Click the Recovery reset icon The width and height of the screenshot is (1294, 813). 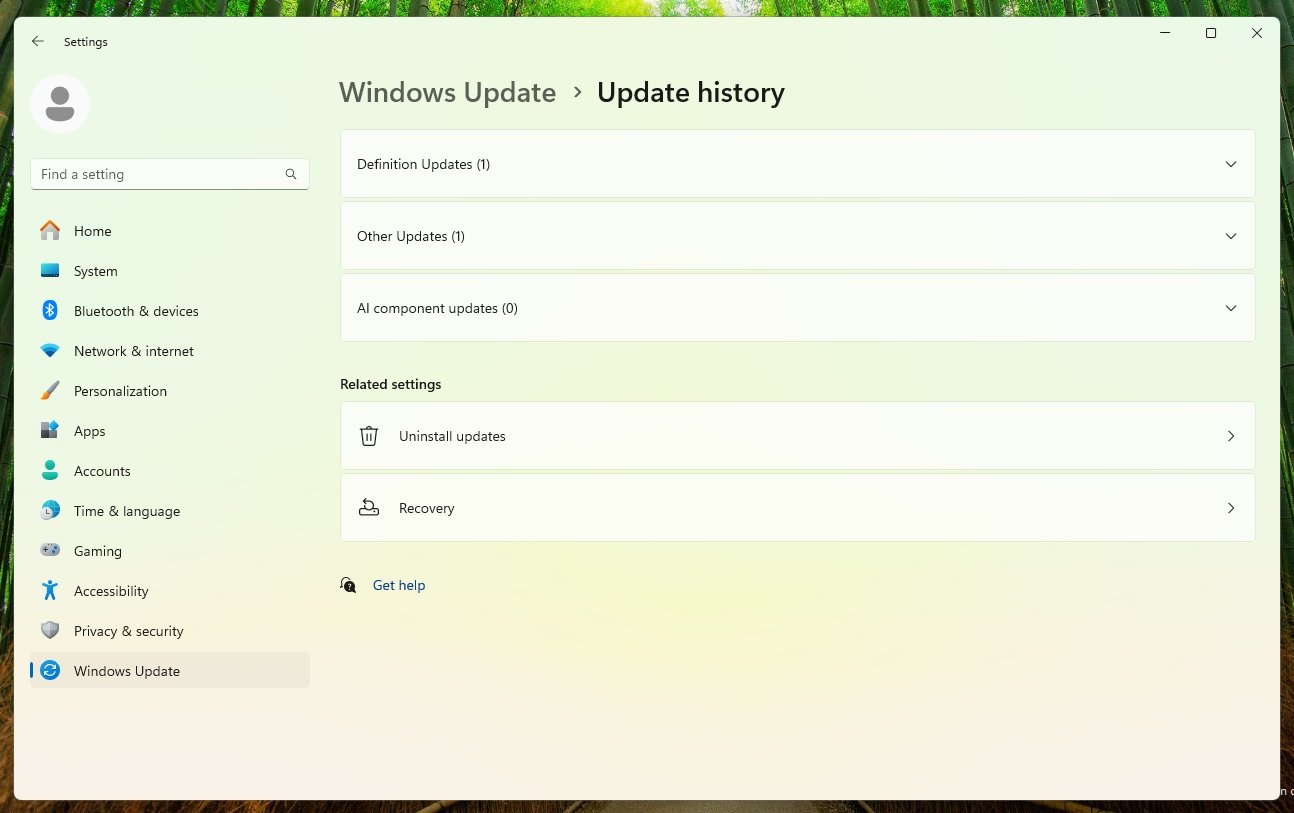coord(368,508)
